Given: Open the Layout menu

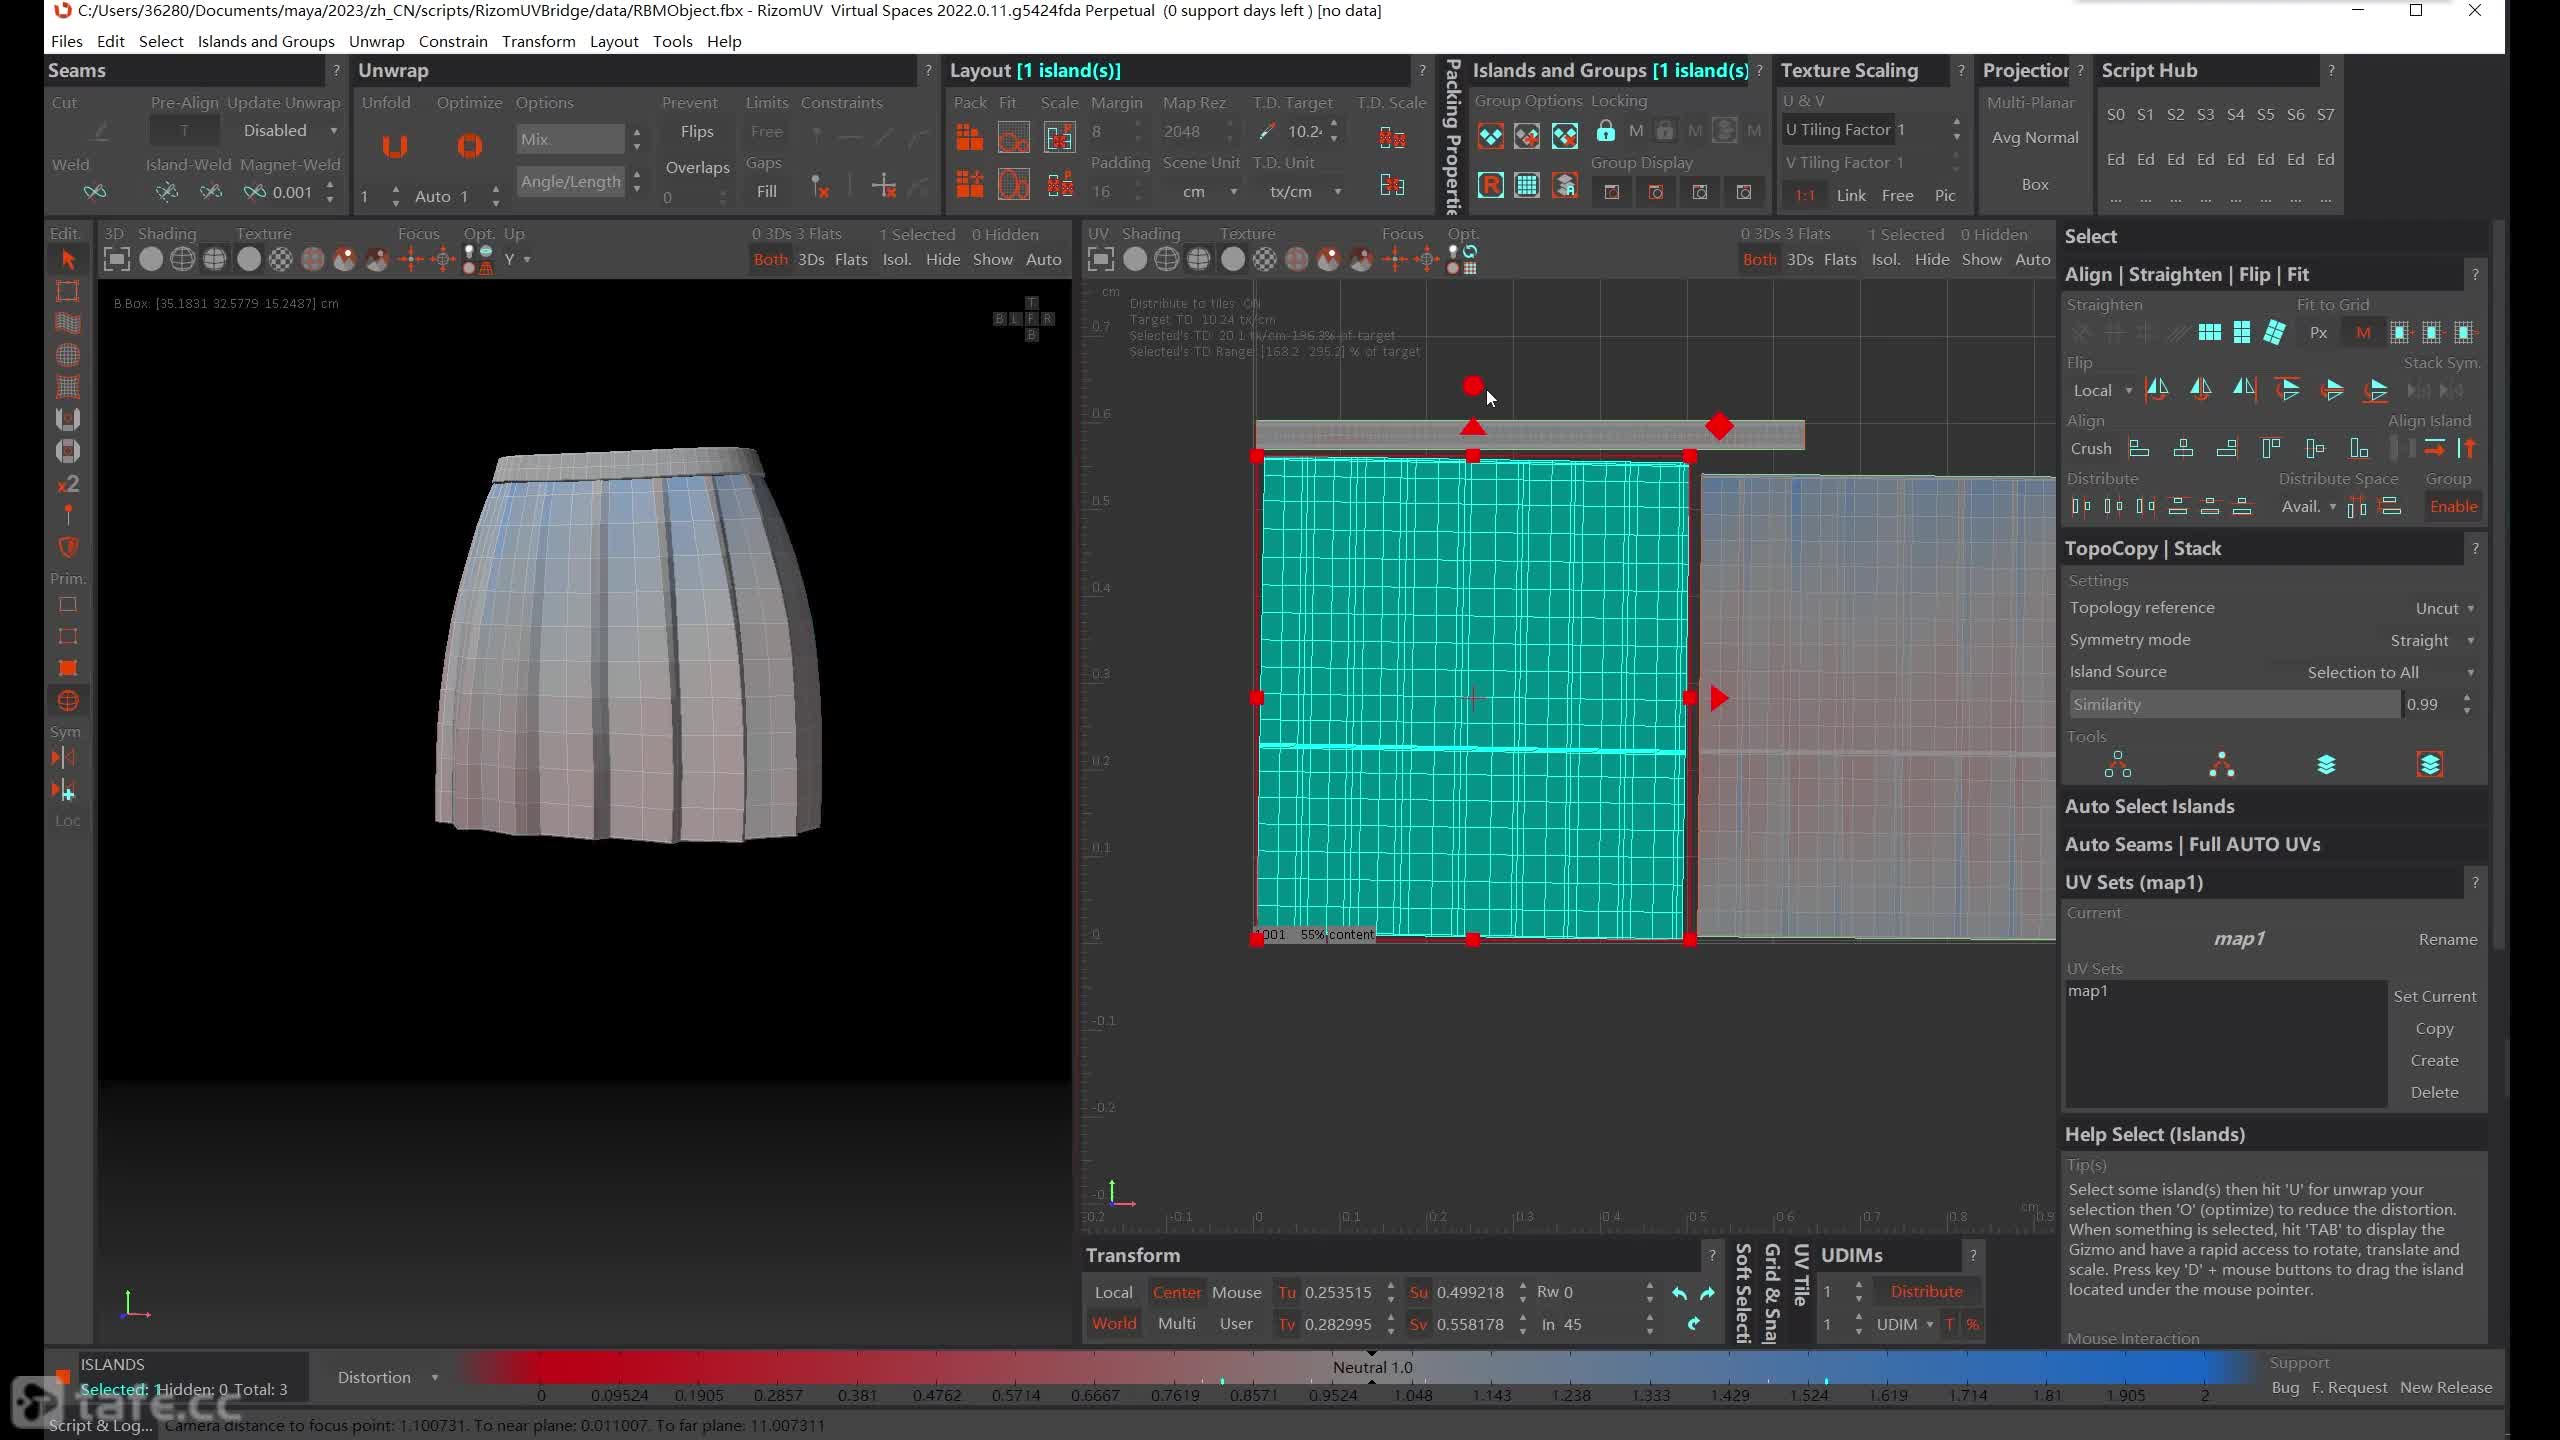Looking at the screenshot, I should click(614, 41).
